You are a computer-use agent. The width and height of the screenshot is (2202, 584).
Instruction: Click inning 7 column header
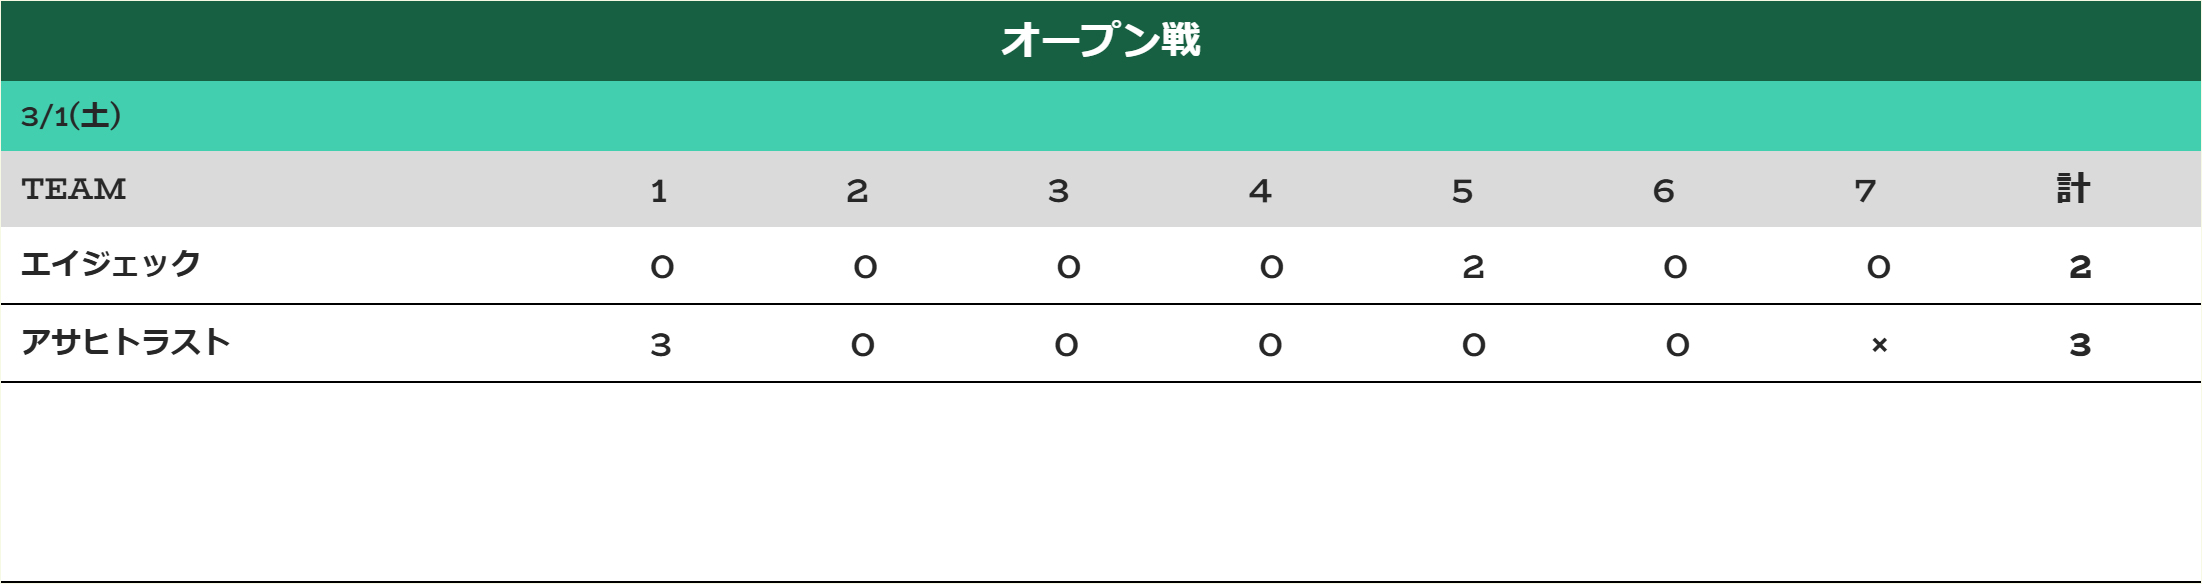(1865, 191)
